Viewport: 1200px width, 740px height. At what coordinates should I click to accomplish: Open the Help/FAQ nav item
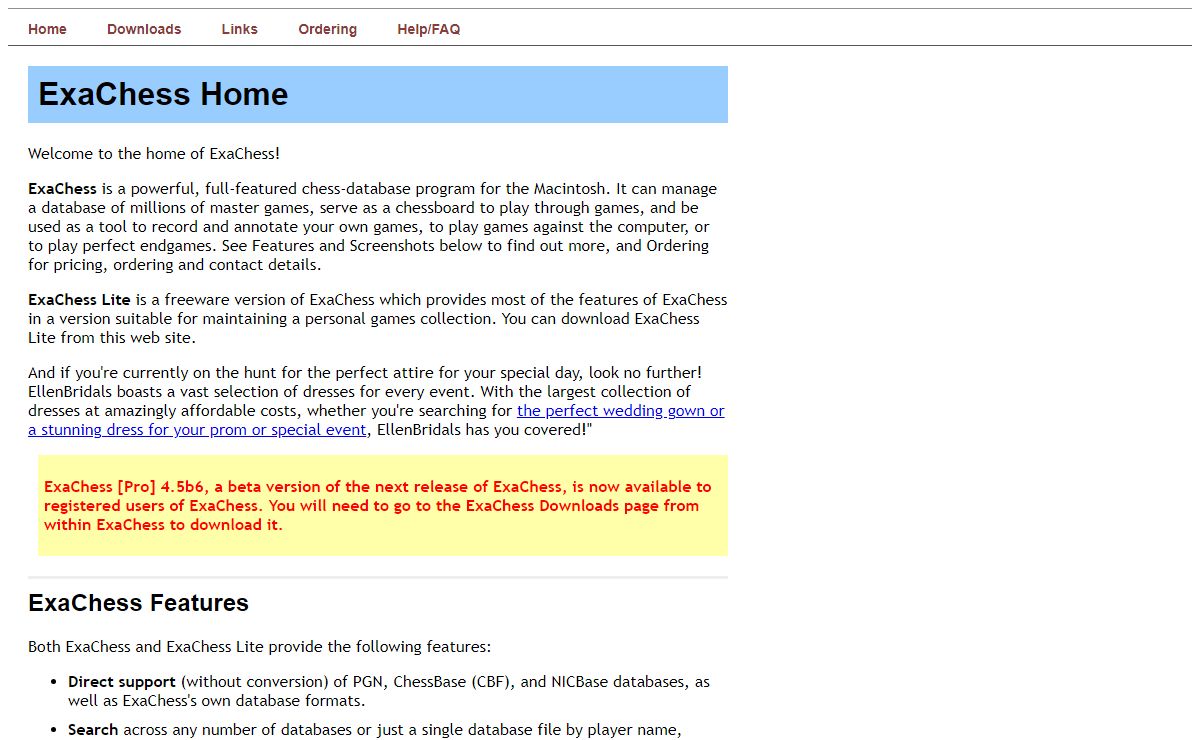pos(429,29)
